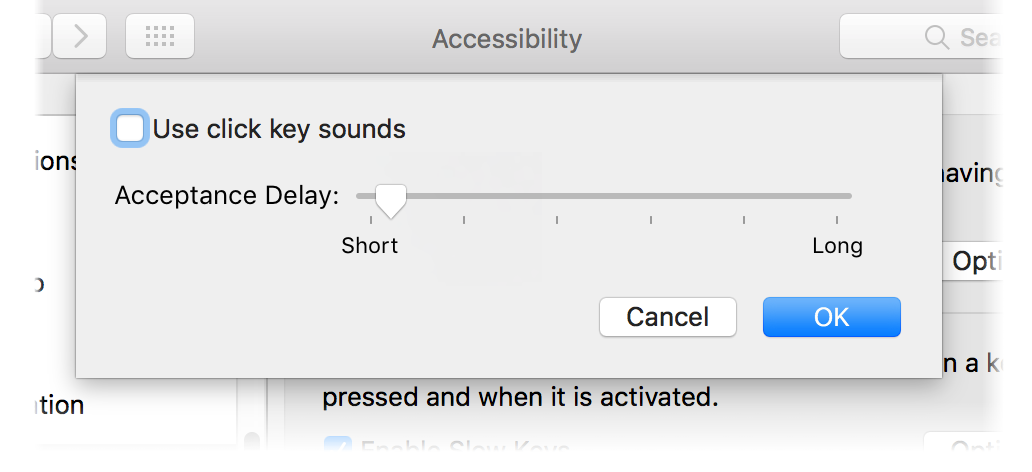This screenshot has width=1032, height=472.
Task: Select the sidebar item ending in "tion"
Action: (x=59, y=405)
